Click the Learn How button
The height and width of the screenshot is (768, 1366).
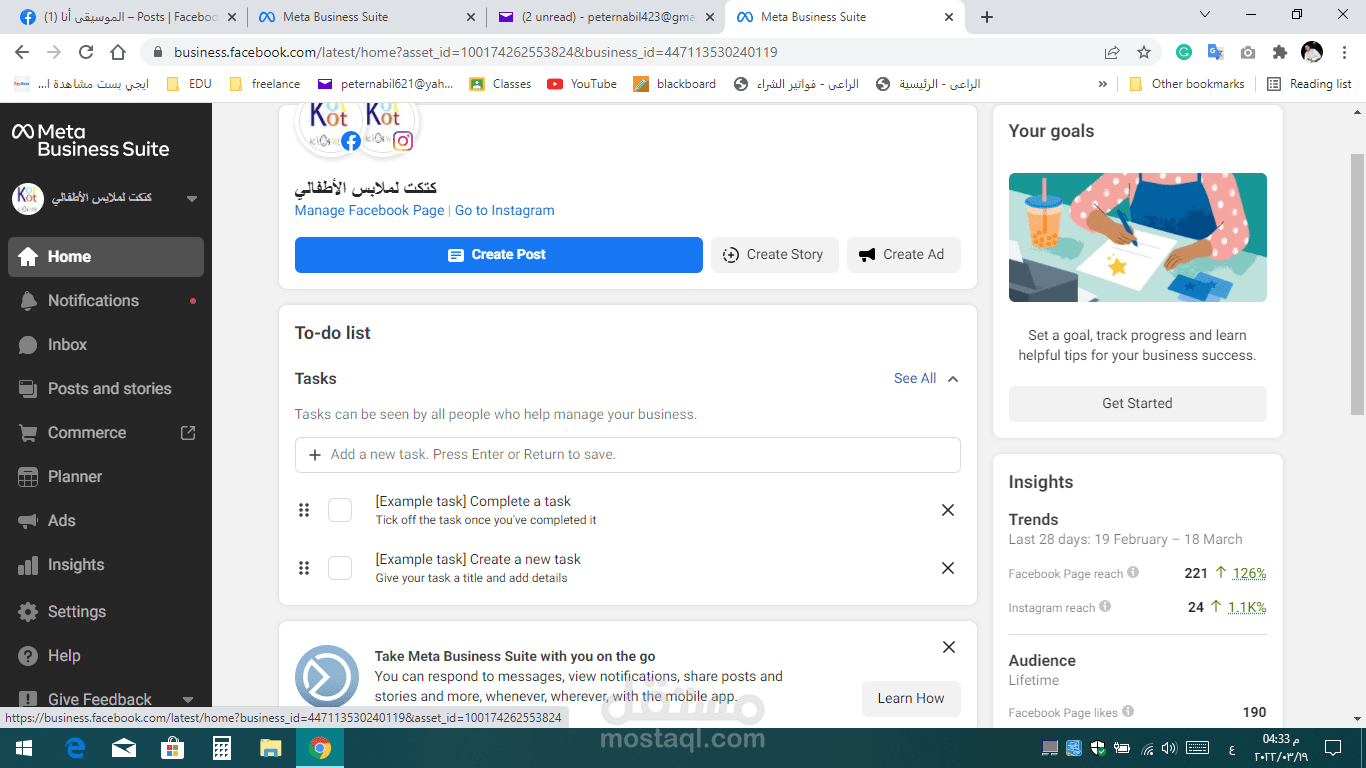911,699
